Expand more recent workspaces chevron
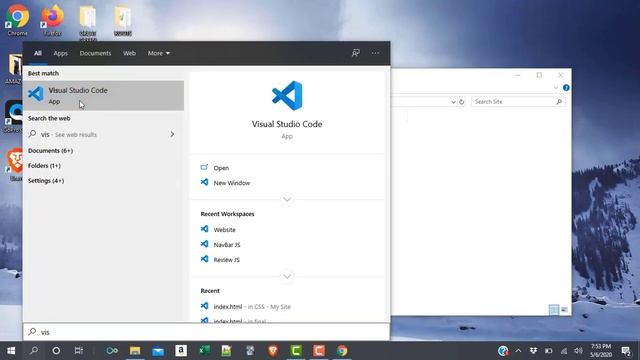The width and height of the screenshot is (640, 360). pyautogui.click(x=287, y=276)
